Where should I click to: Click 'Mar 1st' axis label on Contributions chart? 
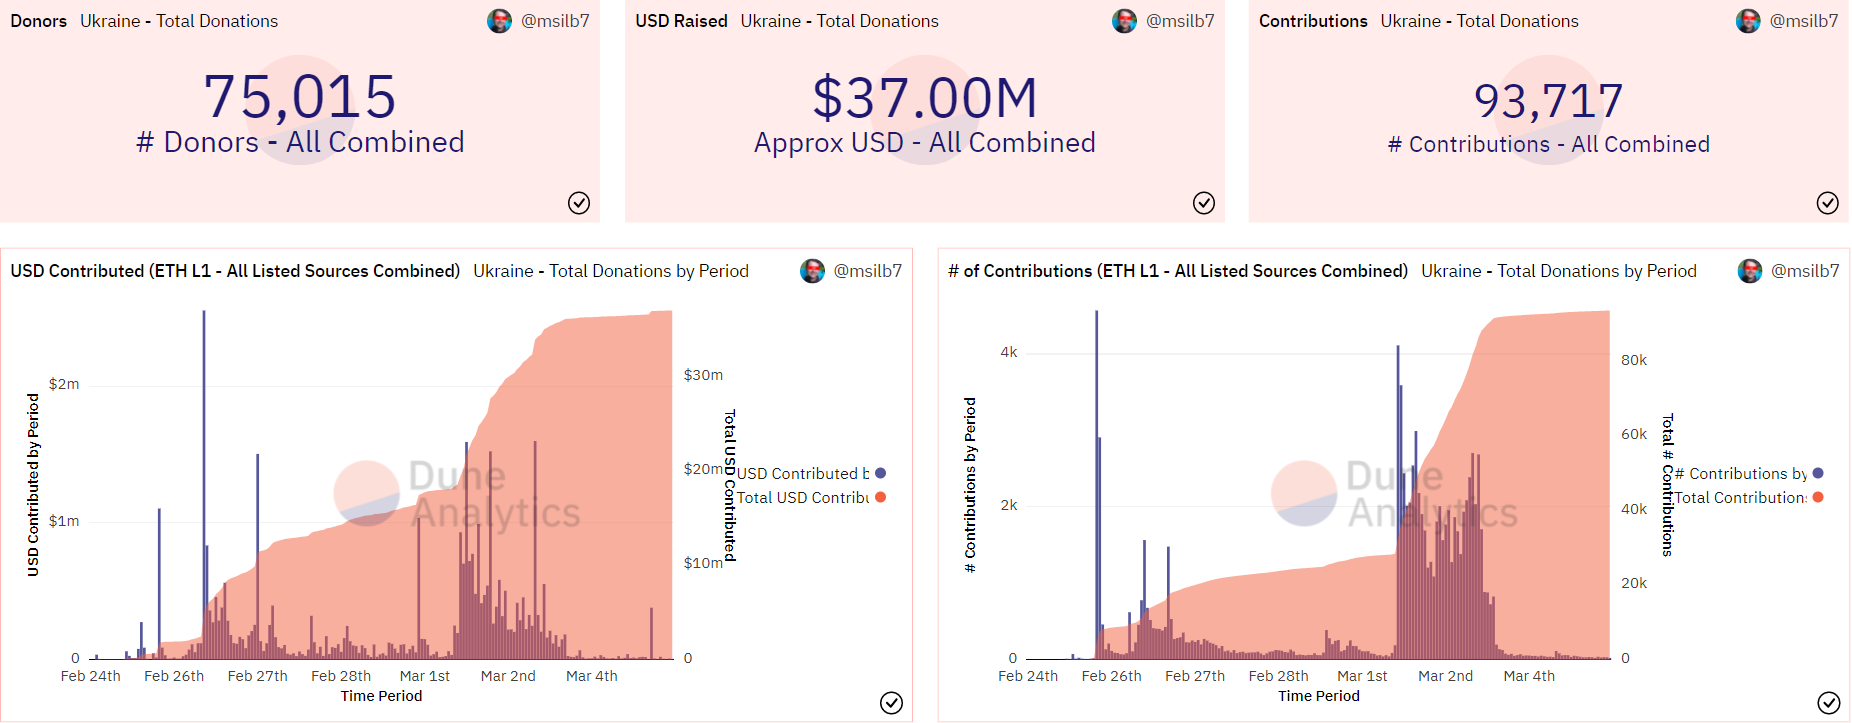[x=1362, y=676]
